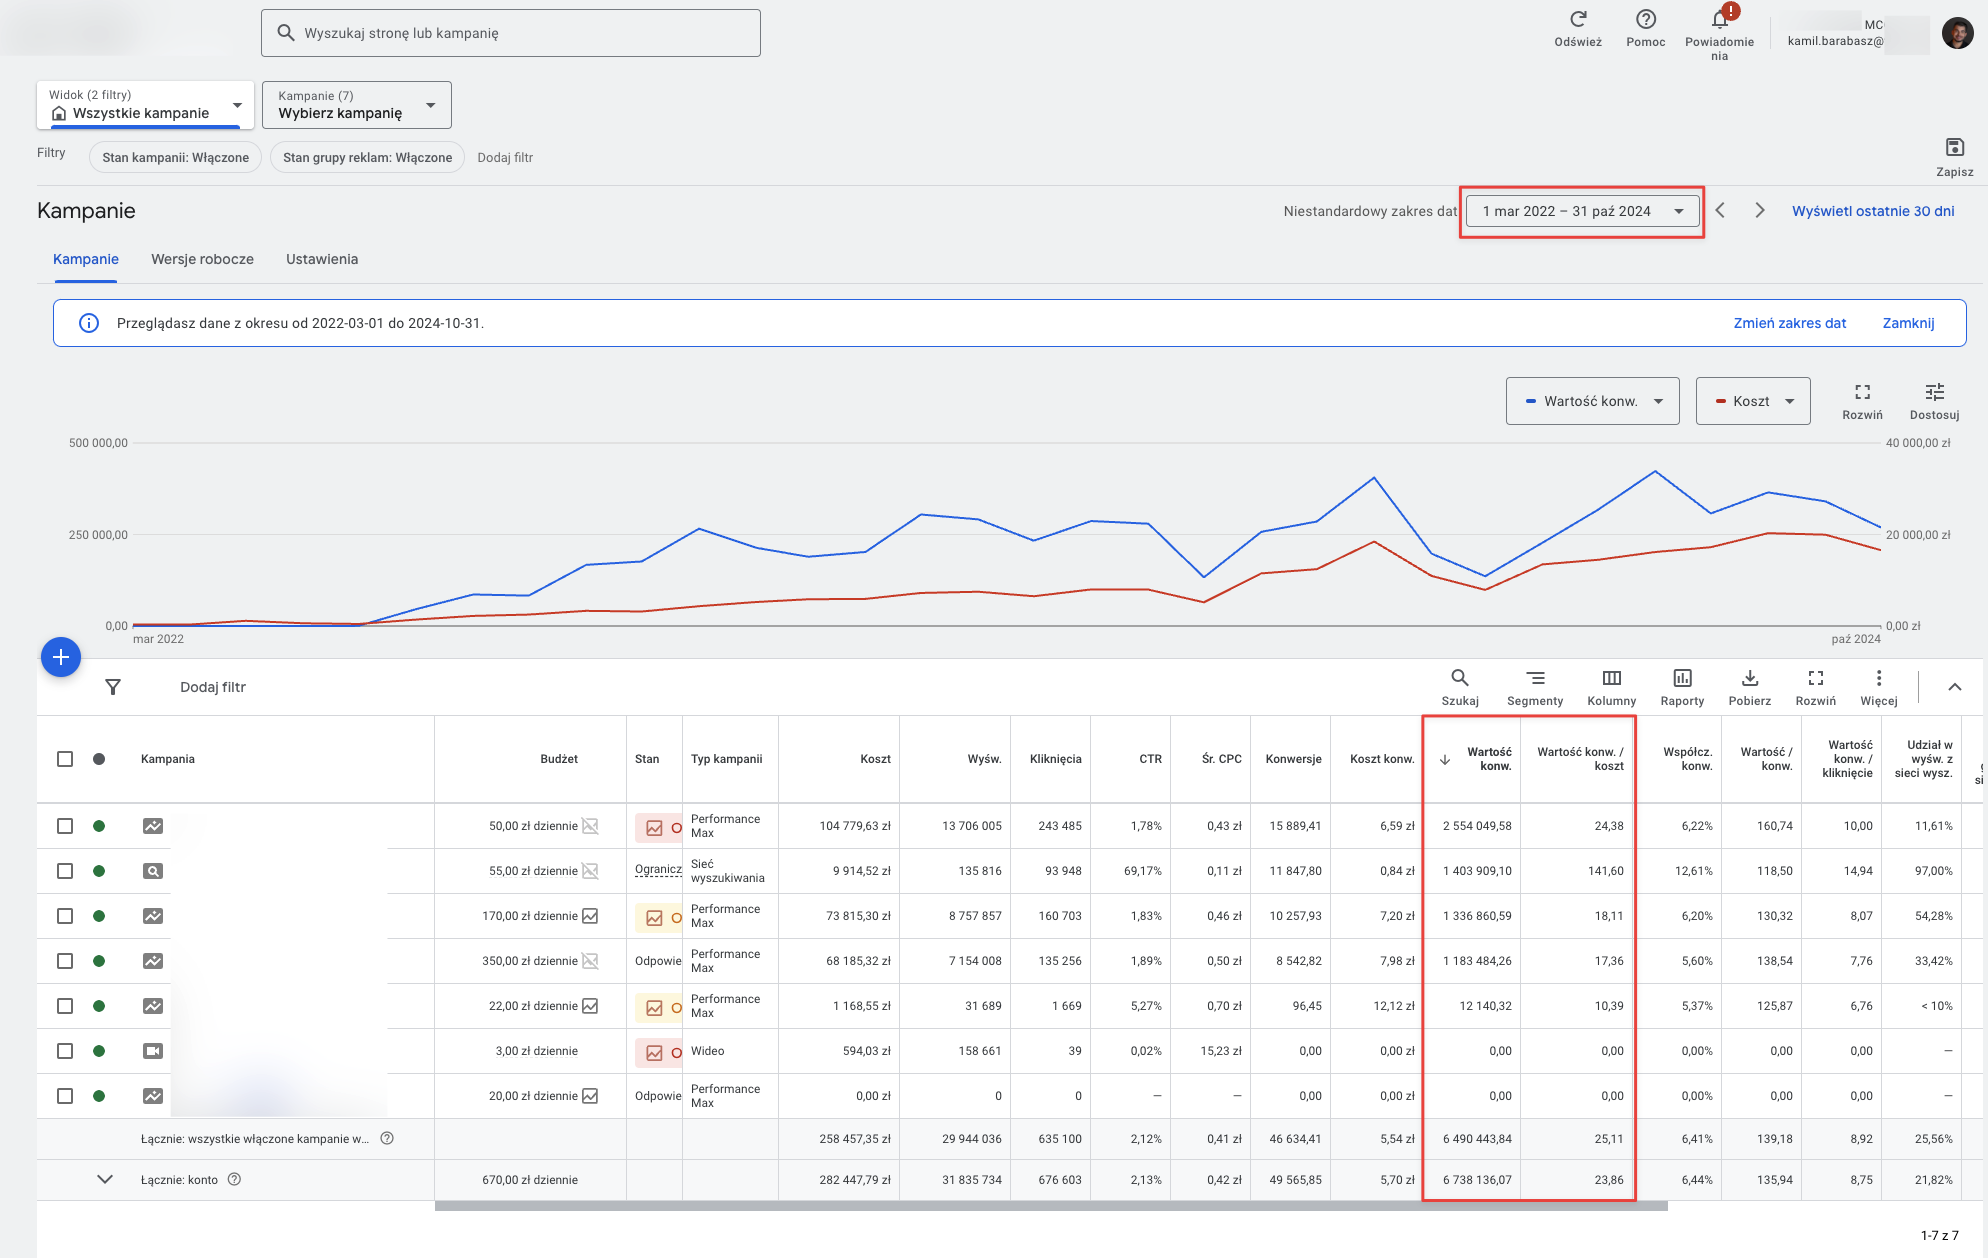
Task: Open the Segmenty tool
Action: click(x=1535, y=678)
